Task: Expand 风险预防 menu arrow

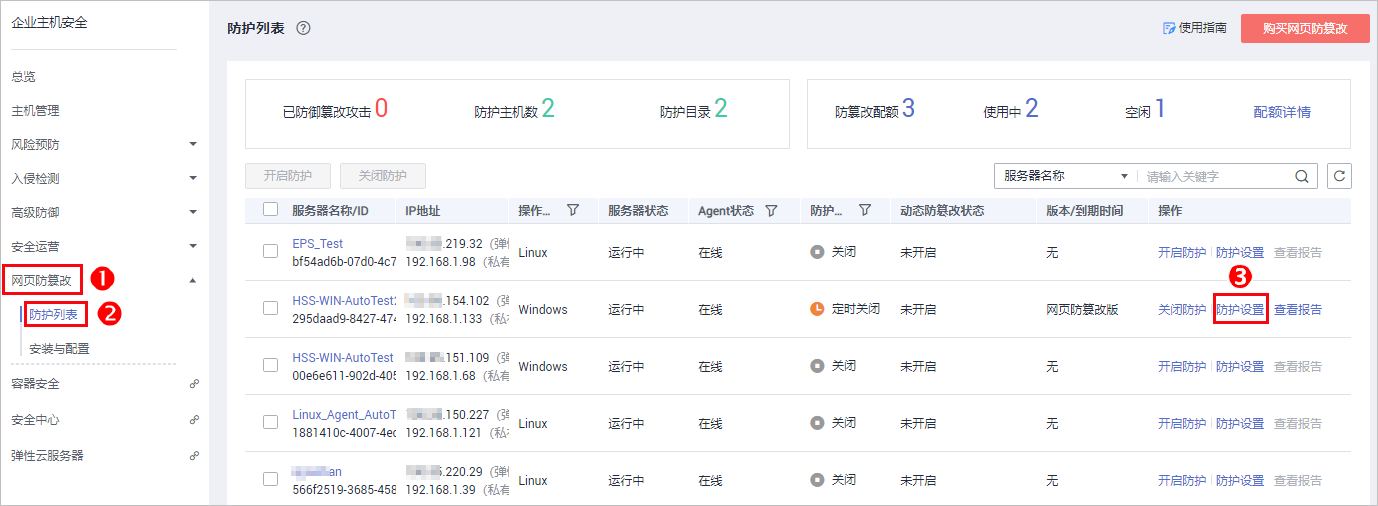Action: (x=193, y=145)
